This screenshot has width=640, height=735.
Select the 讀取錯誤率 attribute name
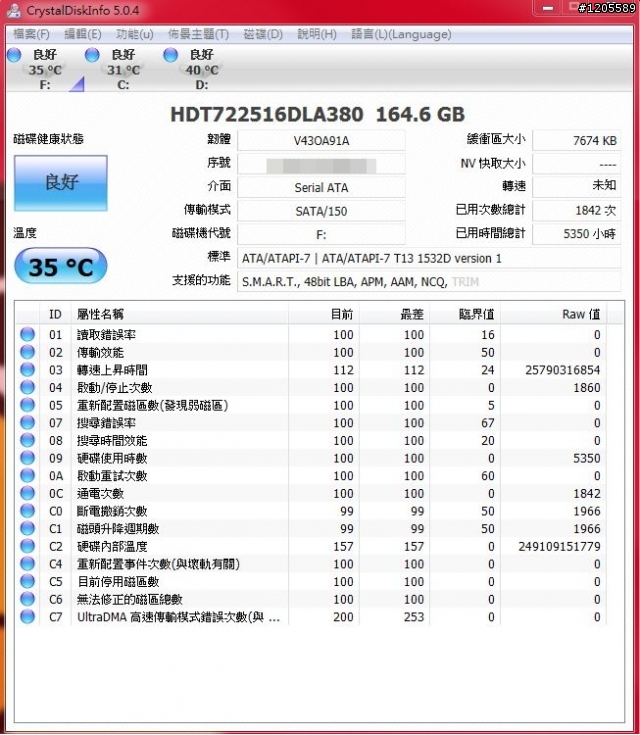[106, 335]
